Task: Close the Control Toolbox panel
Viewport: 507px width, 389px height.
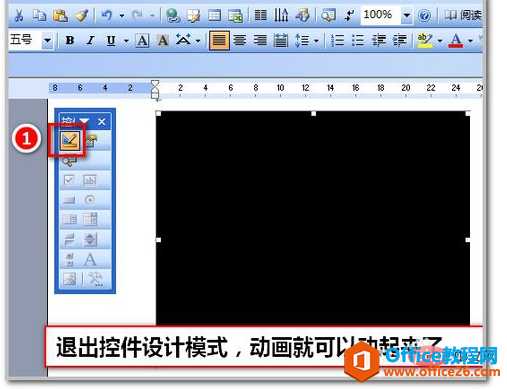Action: click(102, 122)
